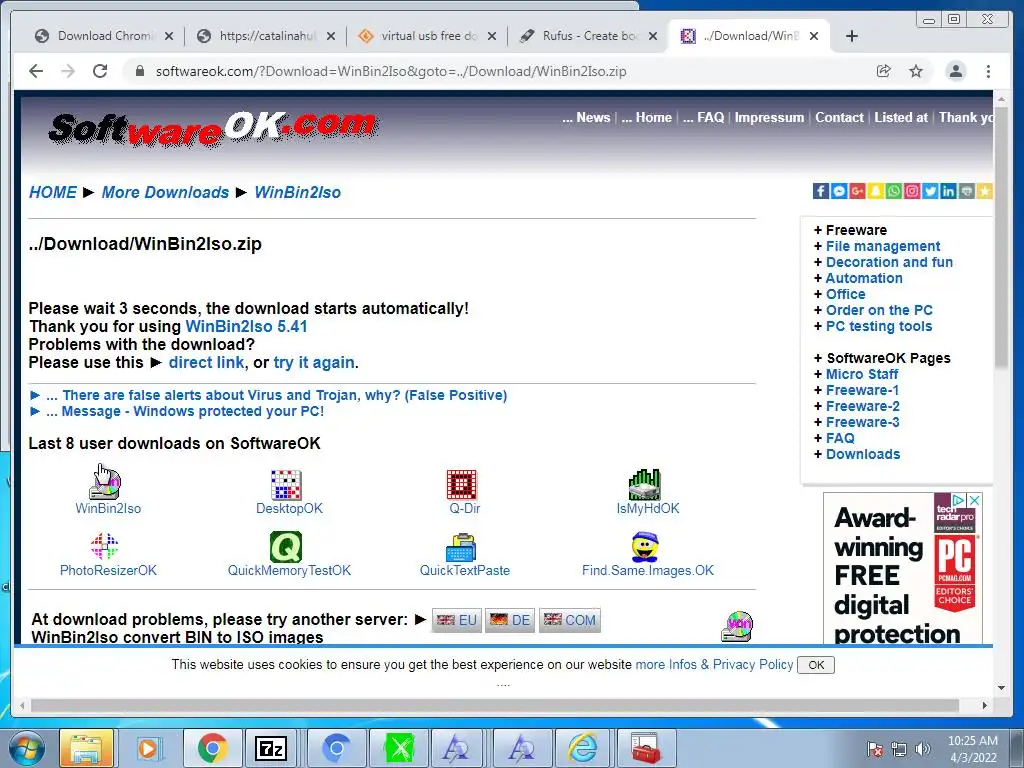Click the LinkedIn share icon
The image size is (1024, 768).
click(x=949, y=191)
